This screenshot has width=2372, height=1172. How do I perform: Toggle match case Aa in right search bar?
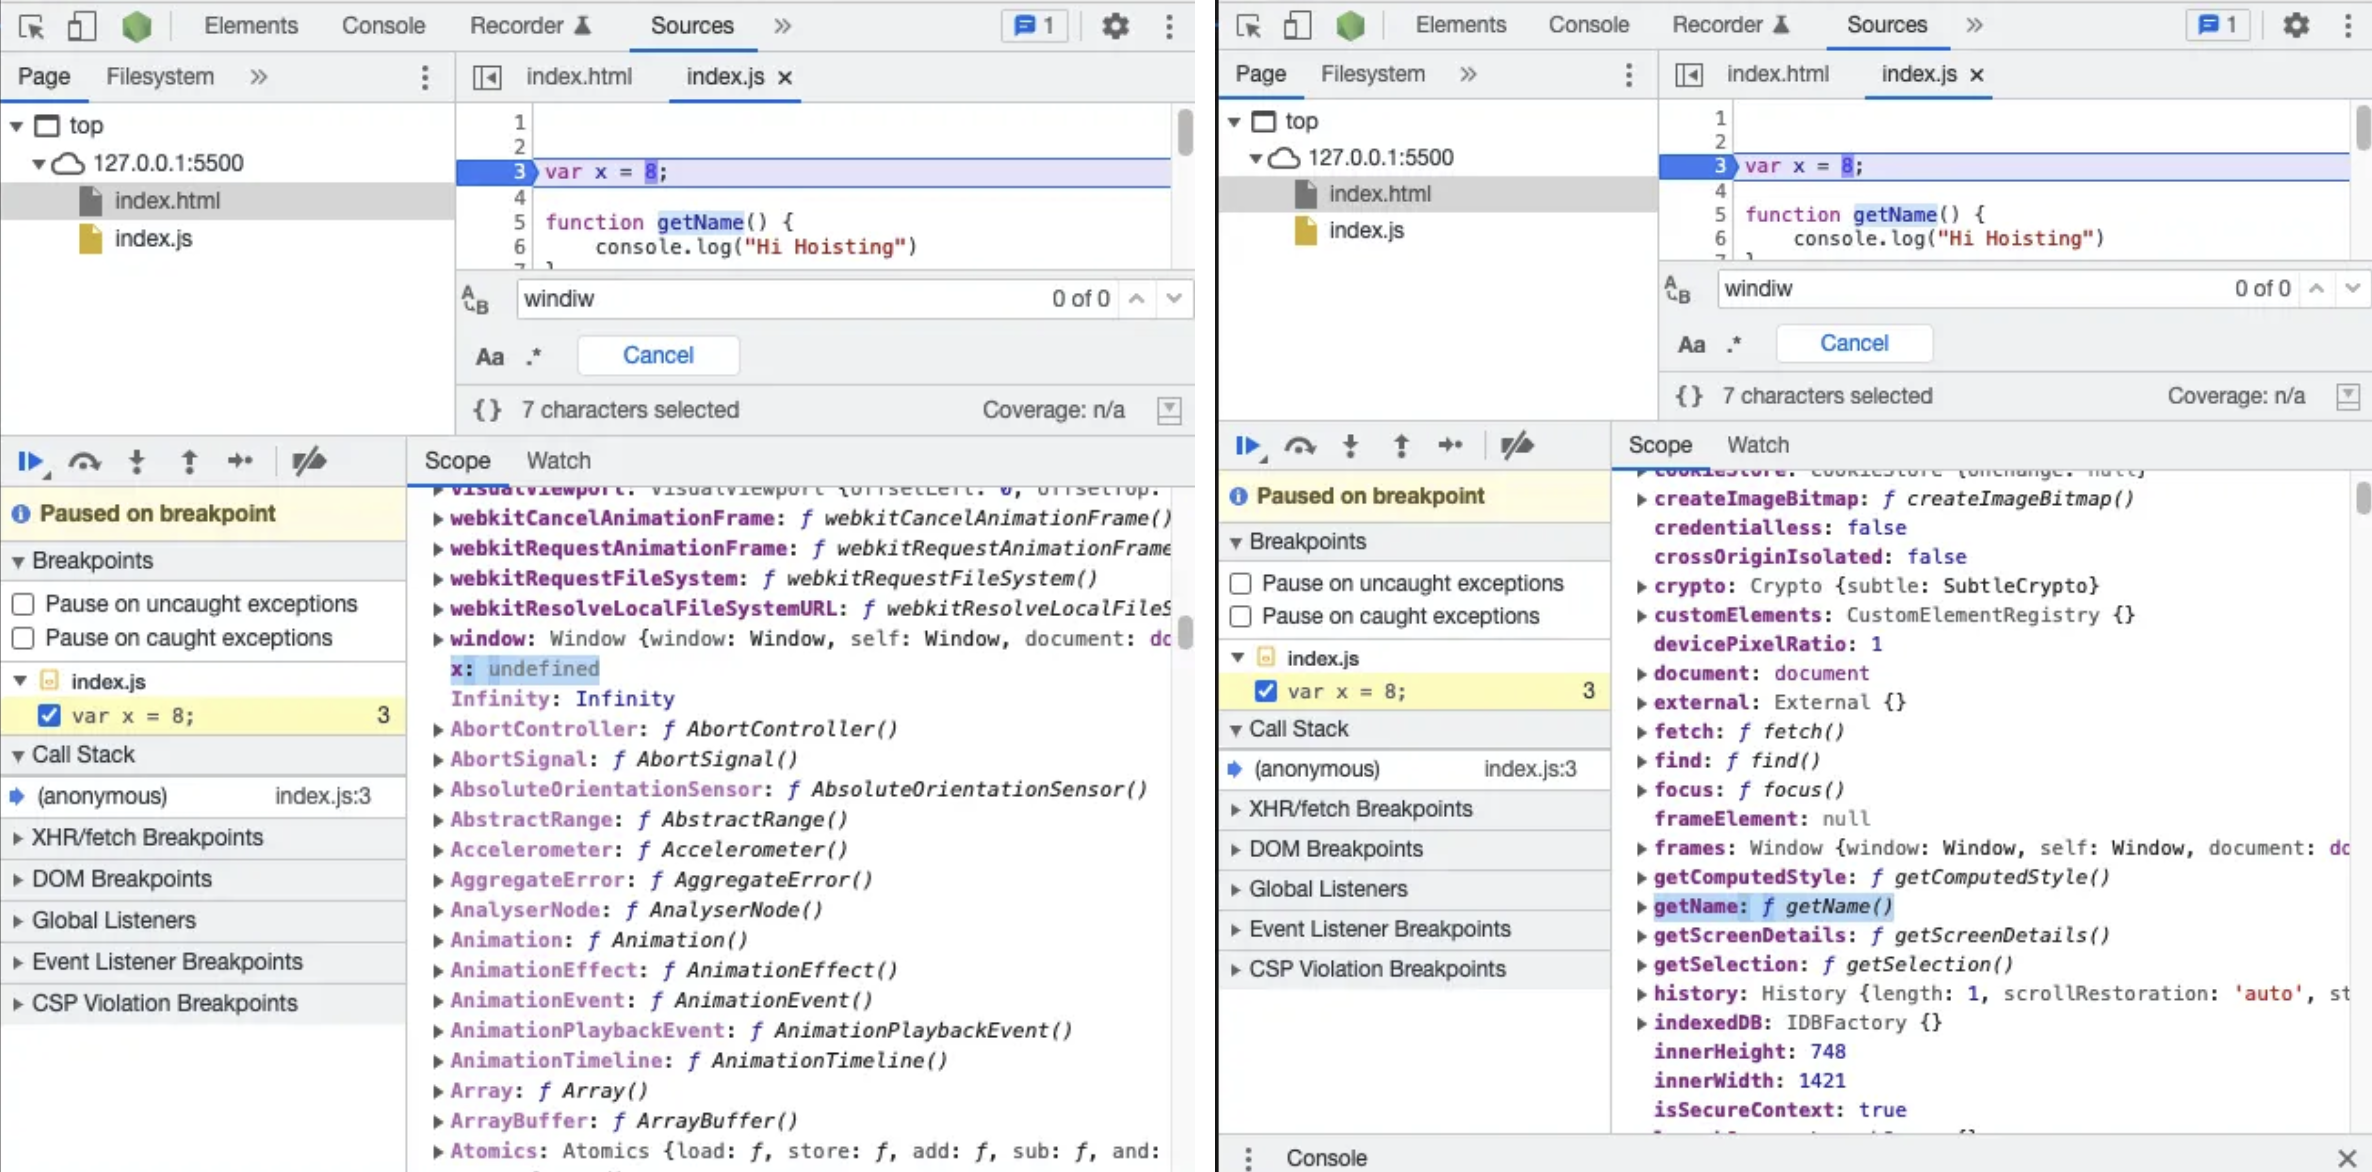(1691, 345)
